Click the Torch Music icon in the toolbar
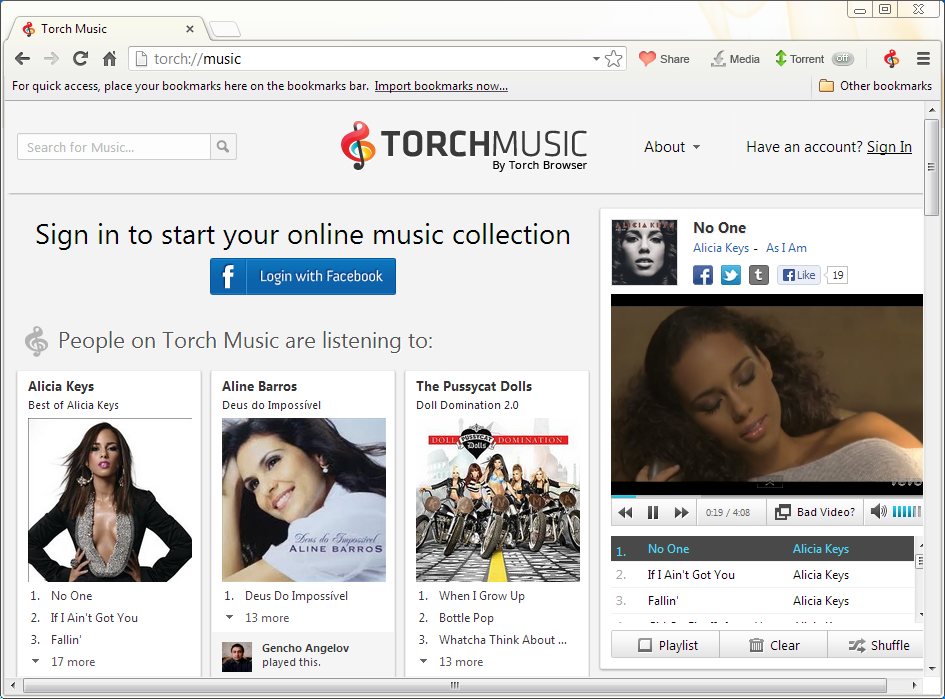Viewport: 945px width, 699px height. (891, 58)
